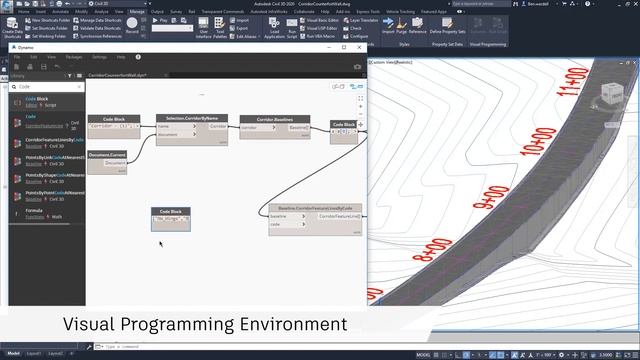Click Selection.CorridorByName node header
This screenshot has width=640, height=360.
192,118
